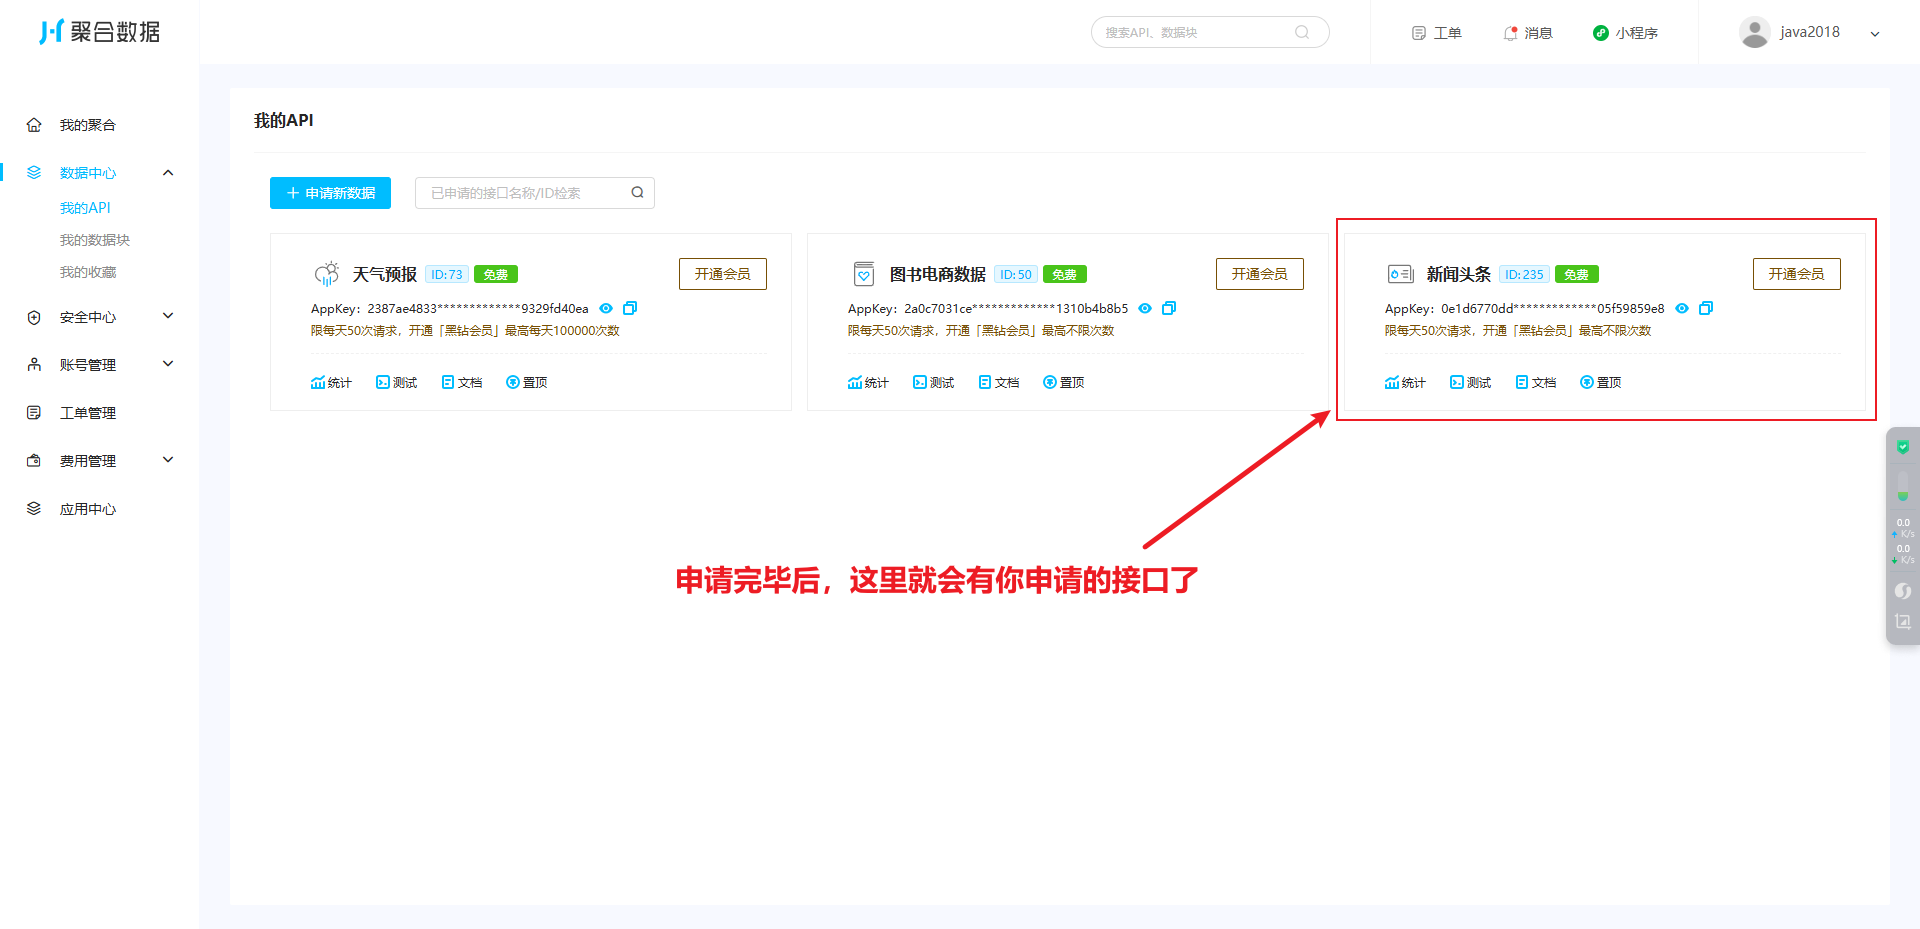Screen dimensions: 1920x929
Task: Click the 新闻头条 card icon
Action: (x=1400, y=274)
